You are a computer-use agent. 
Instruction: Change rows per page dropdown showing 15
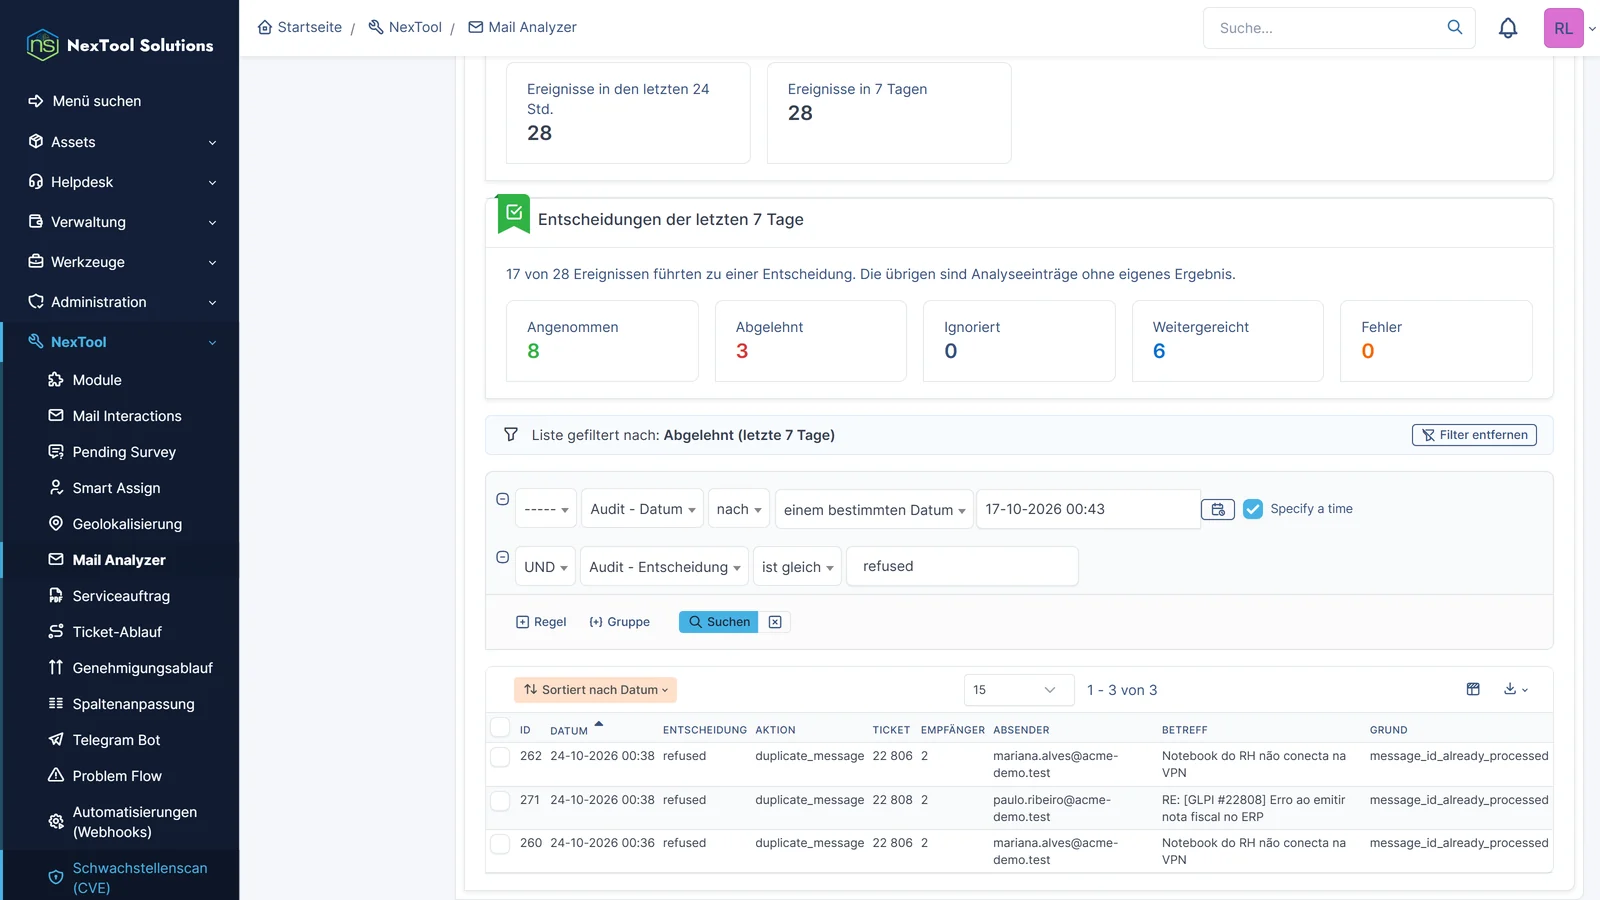pyautogui.click(x=1019, y=690)
